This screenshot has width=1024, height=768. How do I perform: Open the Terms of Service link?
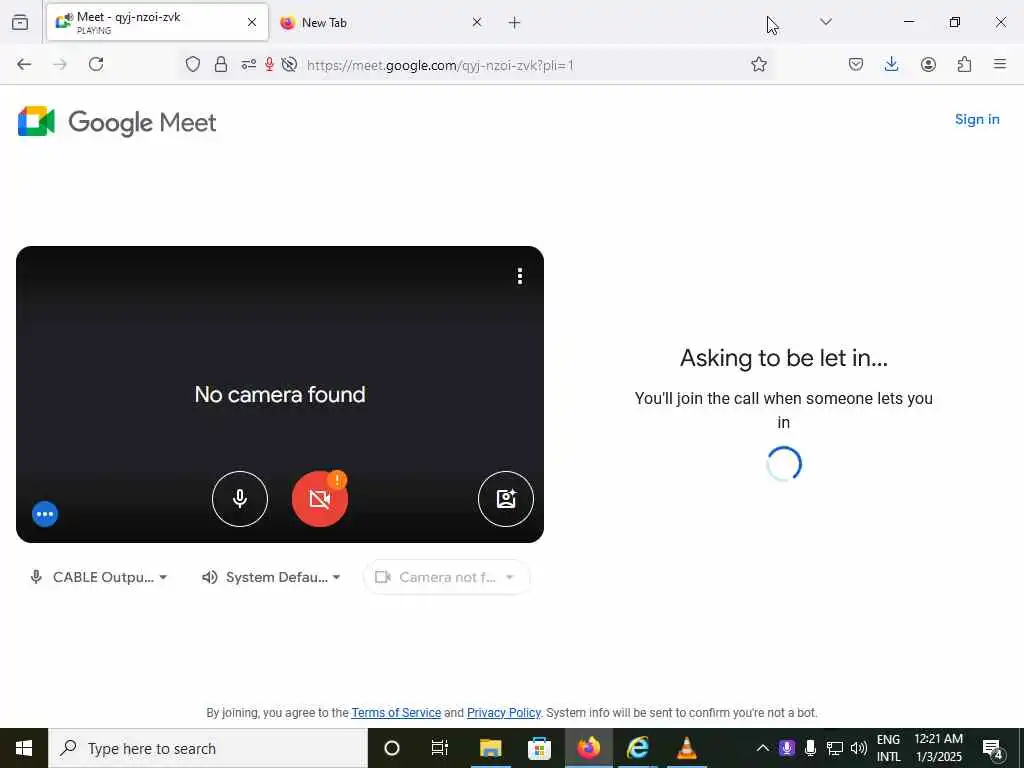[x=396, y=712]
